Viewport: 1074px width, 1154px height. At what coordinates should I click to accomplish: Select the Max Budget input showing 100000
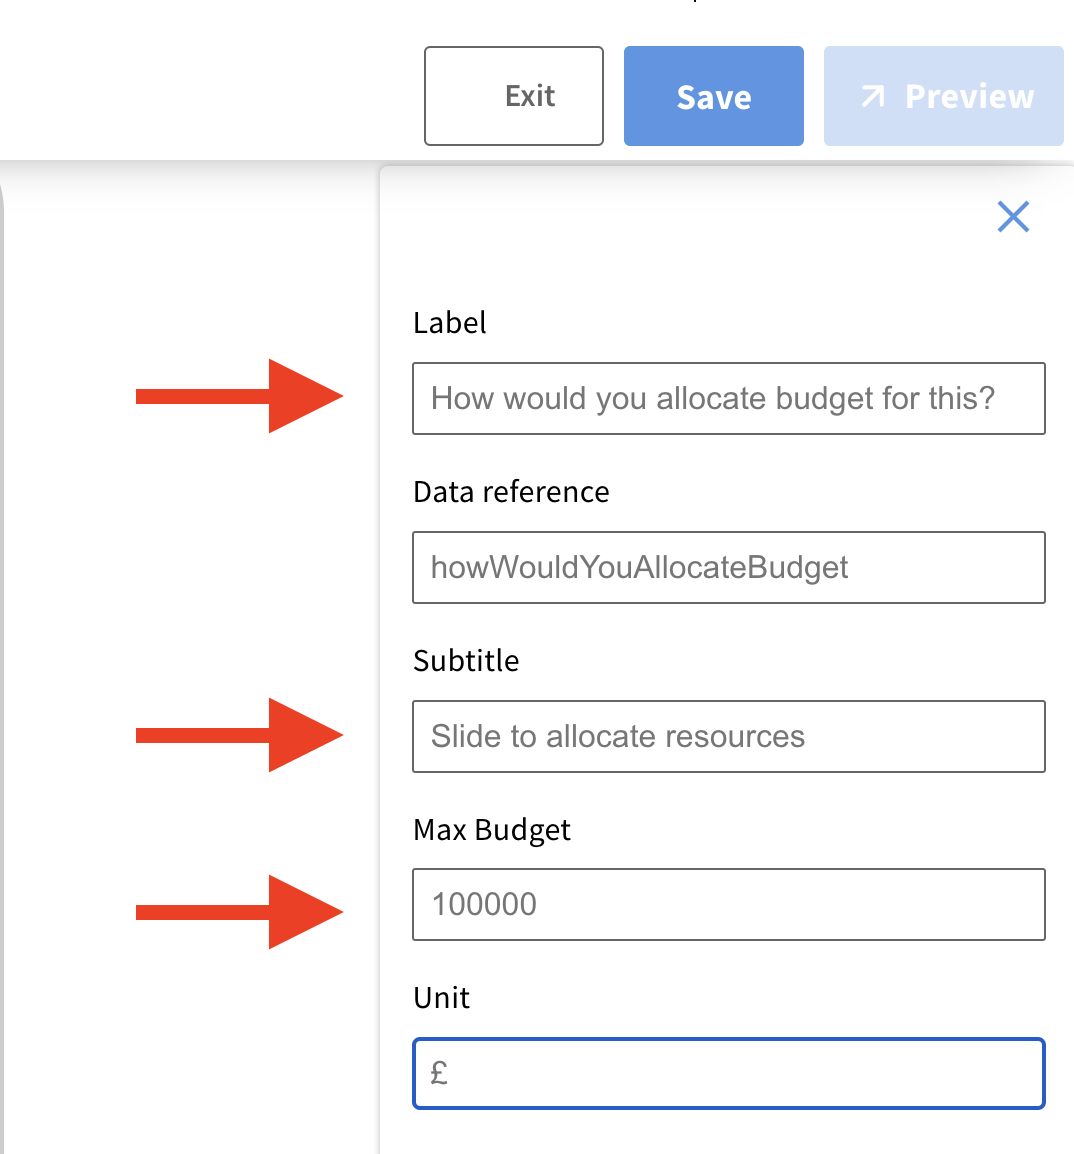[728, 904]
